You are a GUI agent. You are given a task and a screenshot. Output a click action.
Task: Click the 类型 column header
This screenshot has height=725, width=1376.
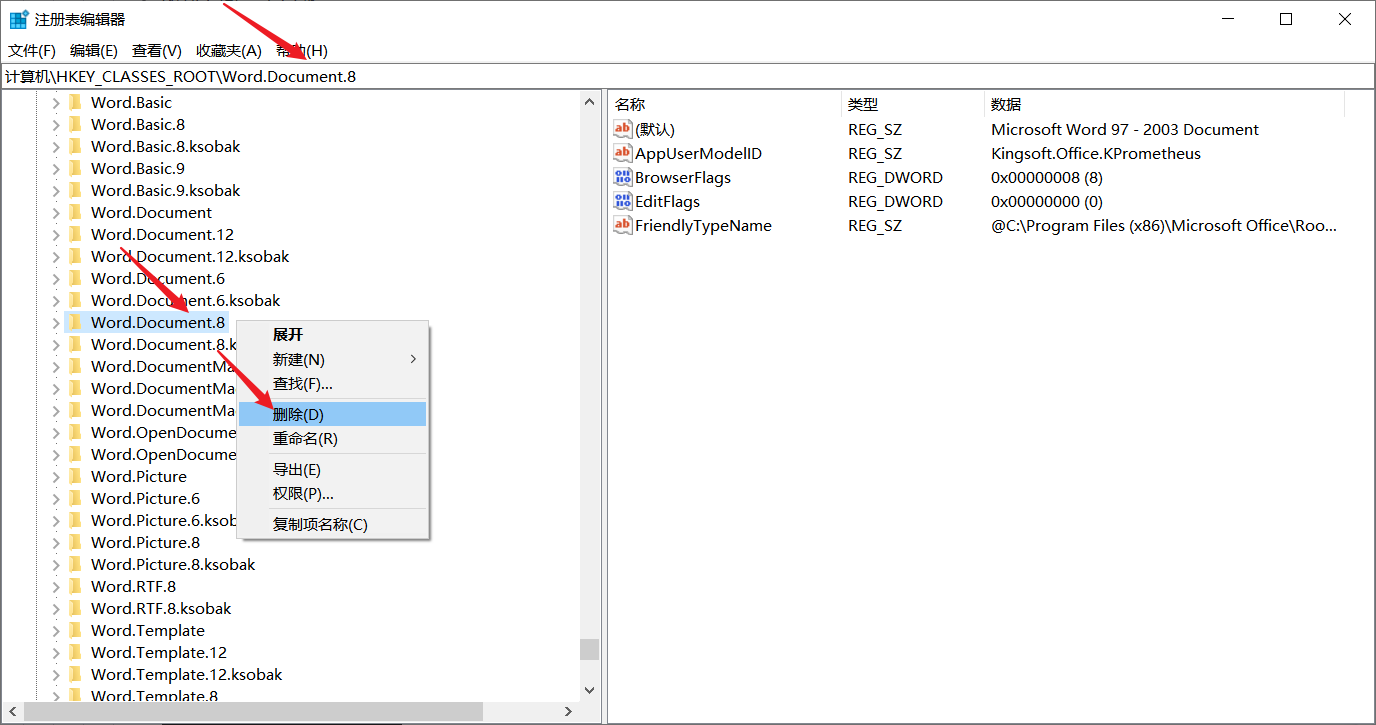pyautogui.click(x=913, y=104)
